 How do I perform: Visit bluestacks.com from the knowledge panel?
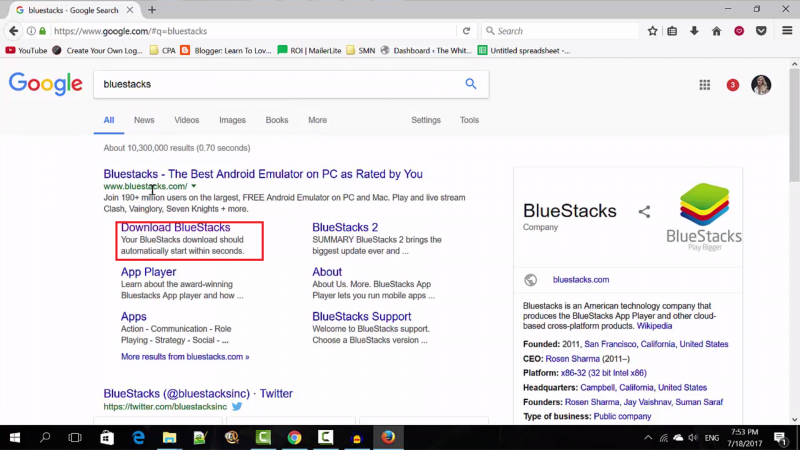pos(581,280)
